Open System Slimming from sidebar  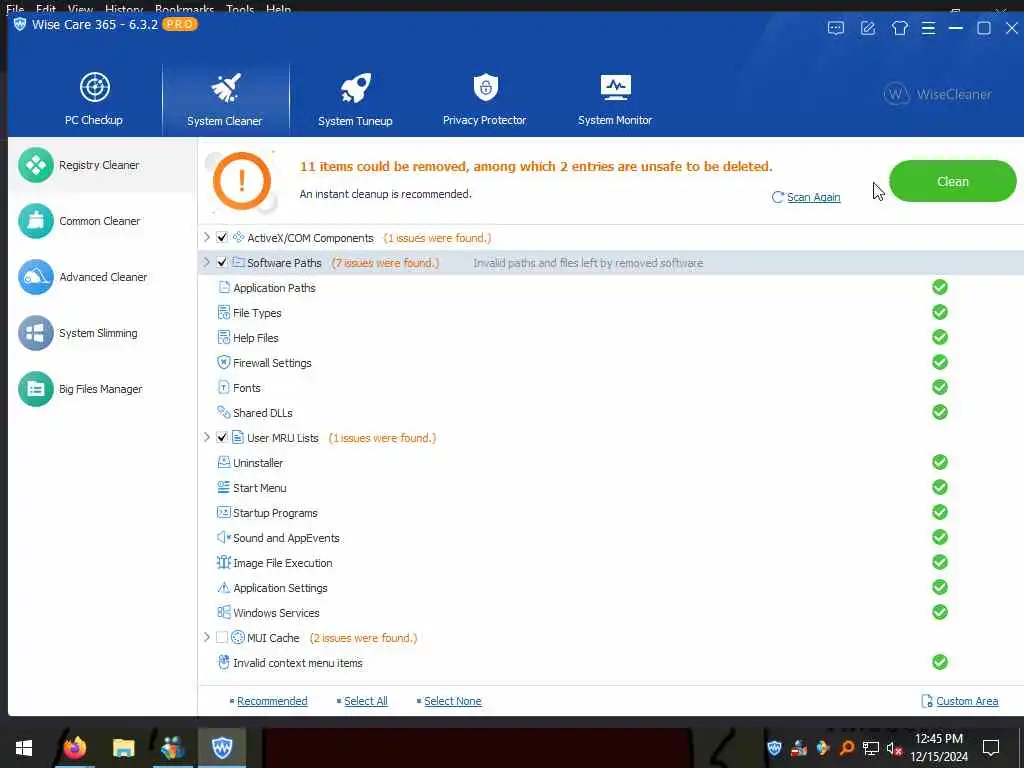(102, 333)
